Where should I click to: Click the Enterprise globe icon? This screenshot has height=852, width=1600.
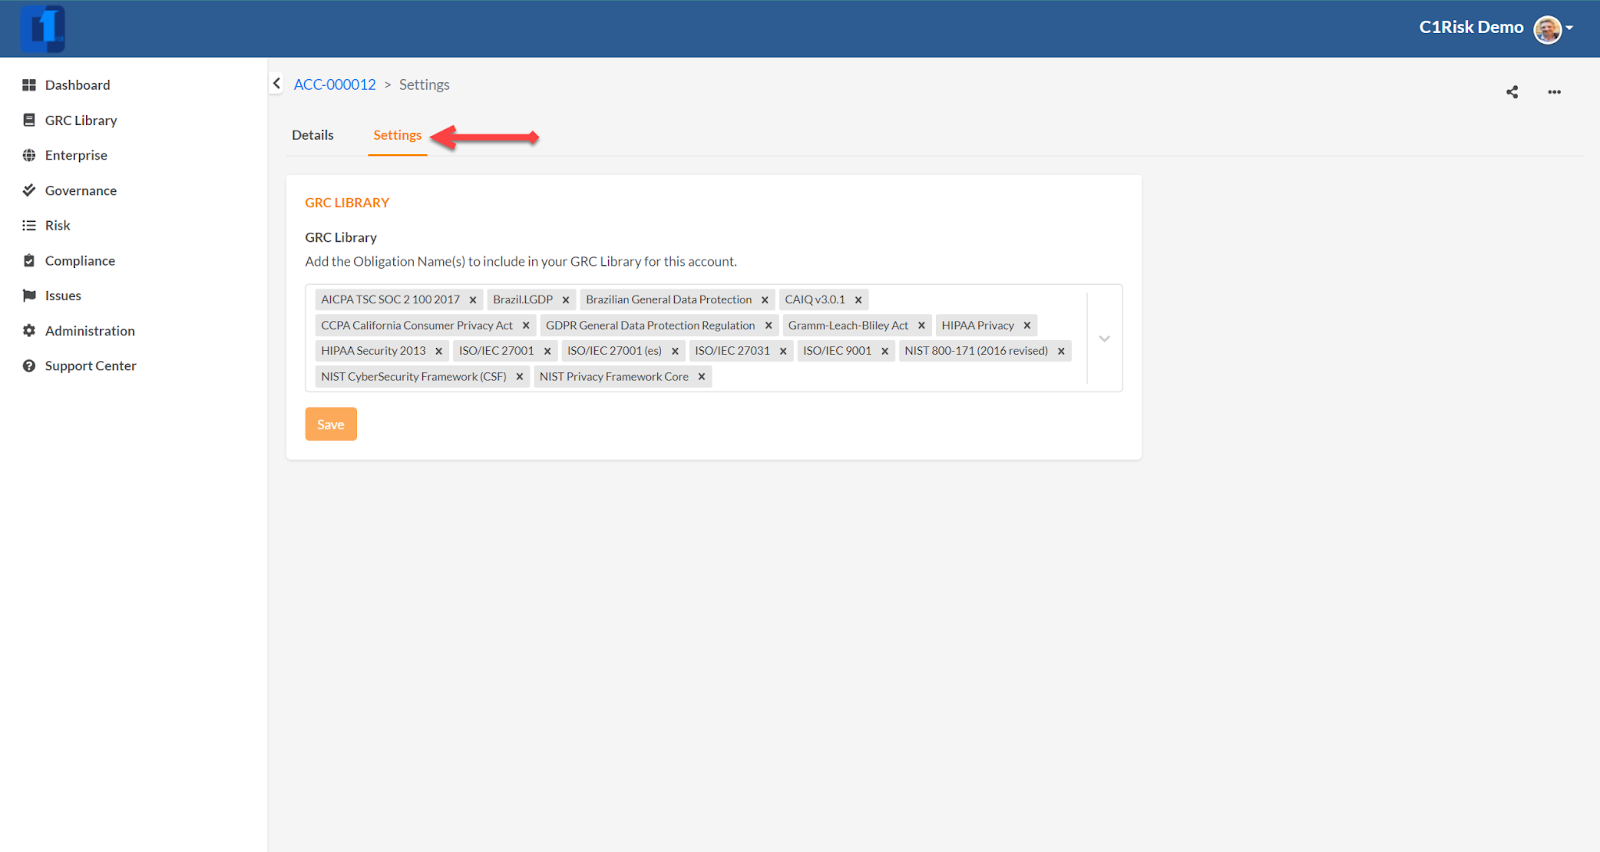tap(29, 155)
